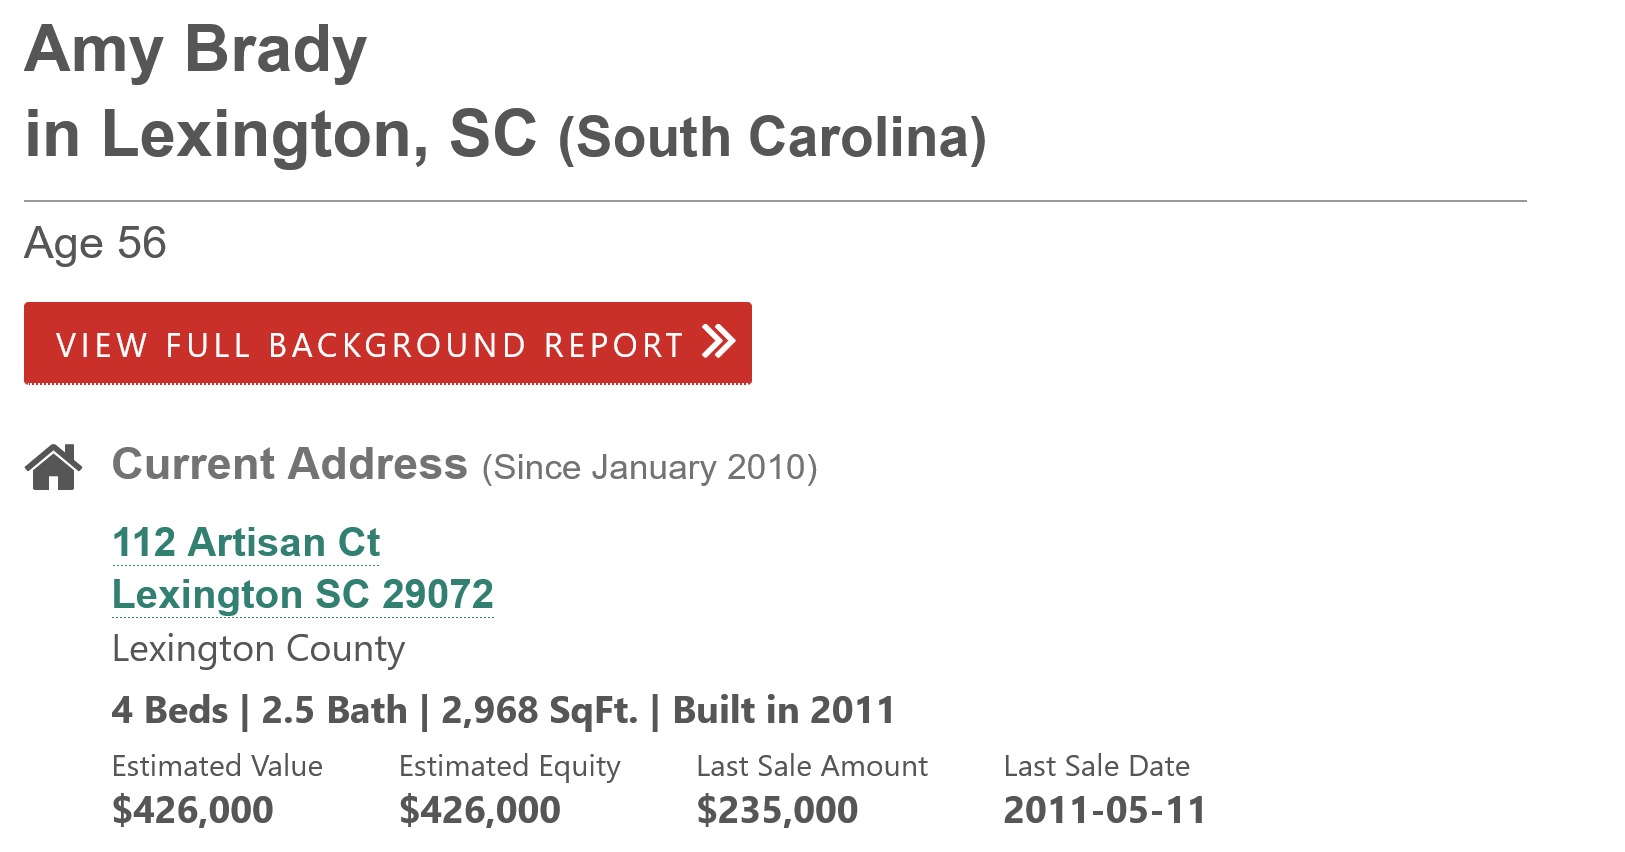Screen dimensions: 1625x852
Task: Click the 4 Beds property detail
Action: click(170, 711)
